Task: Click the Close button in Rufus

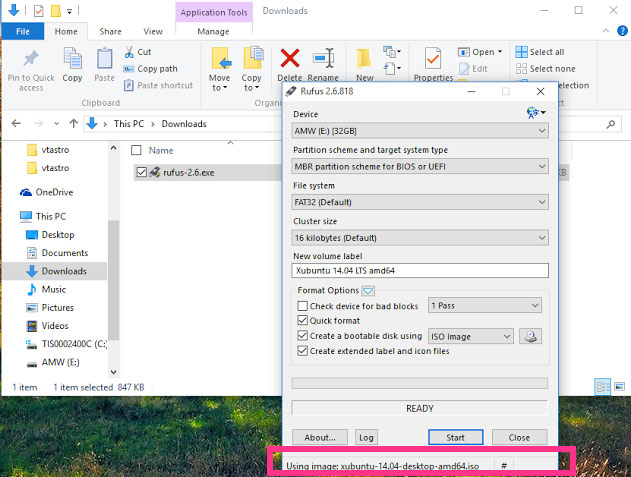Action: [519, 437]
